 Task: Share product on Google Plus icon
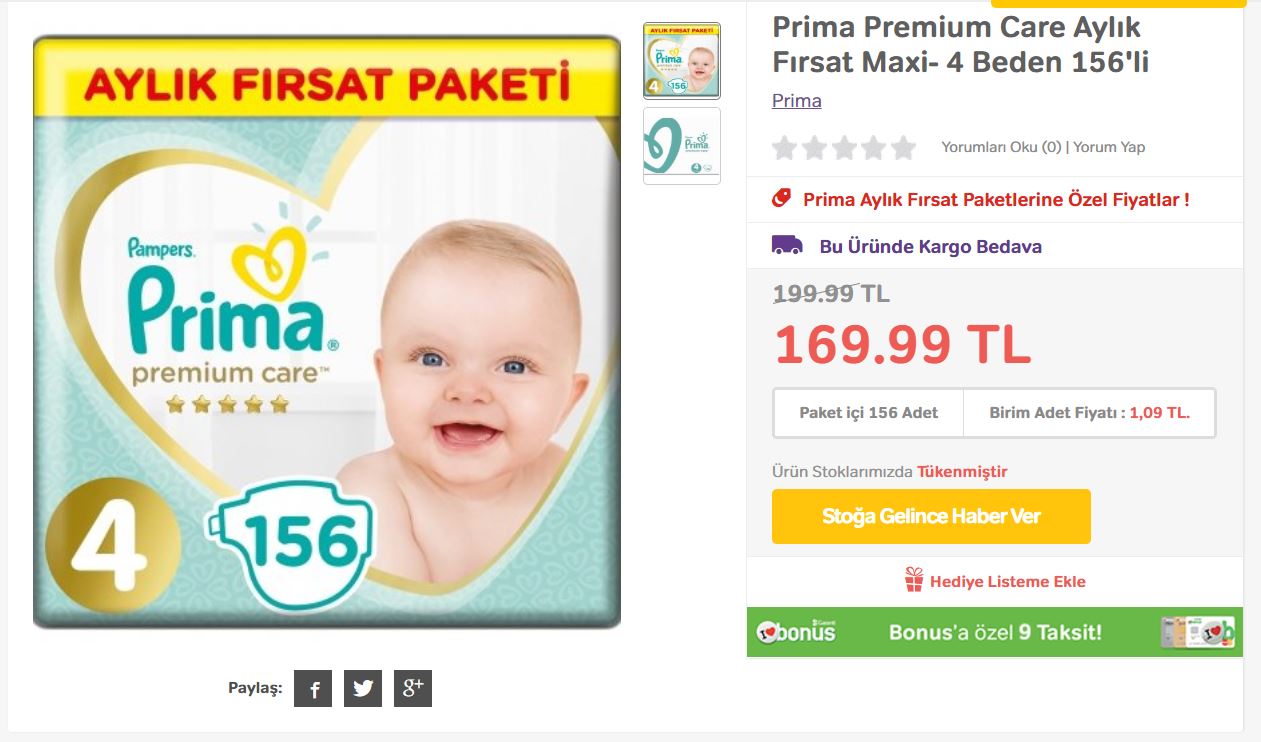413,688
